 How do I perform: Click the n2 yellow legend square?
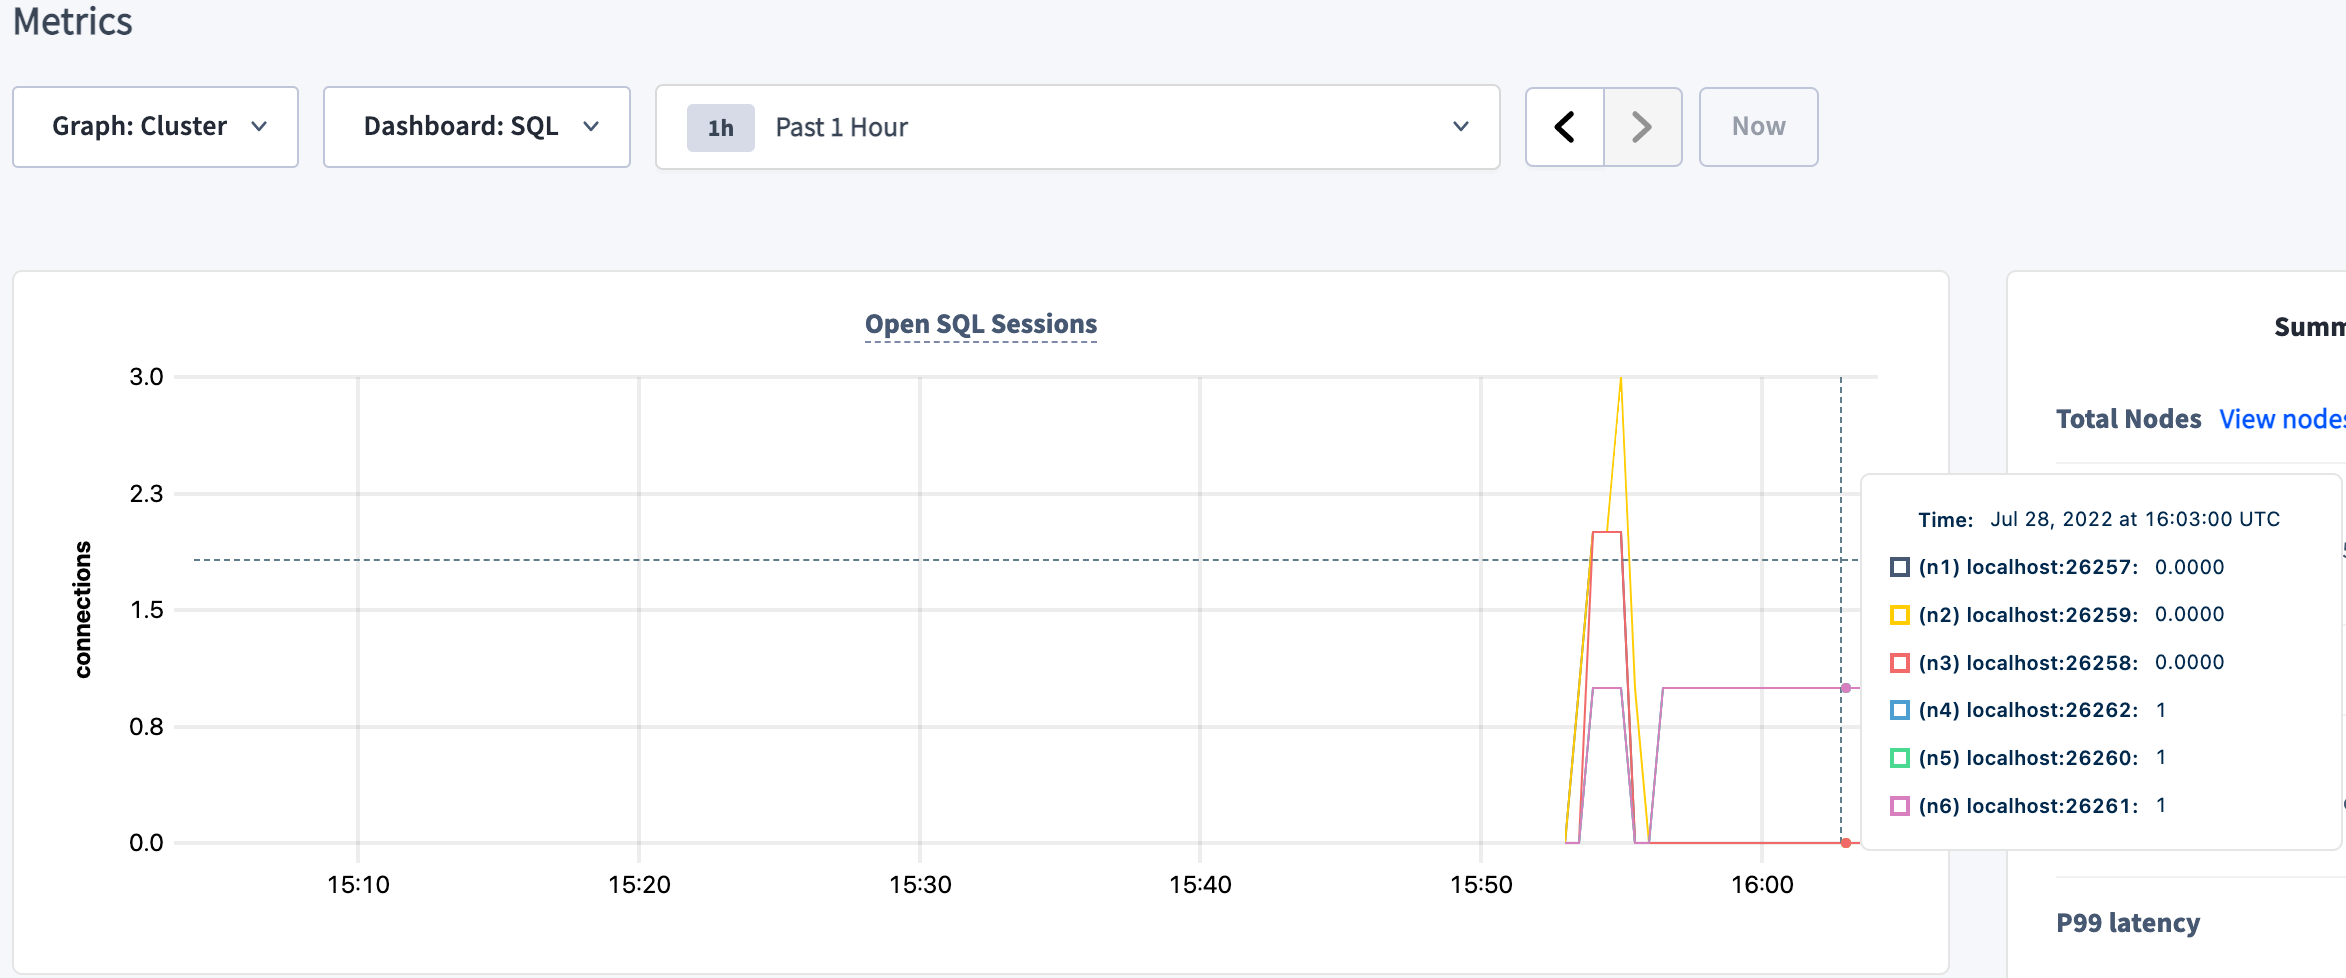(x=1897, y=615)
